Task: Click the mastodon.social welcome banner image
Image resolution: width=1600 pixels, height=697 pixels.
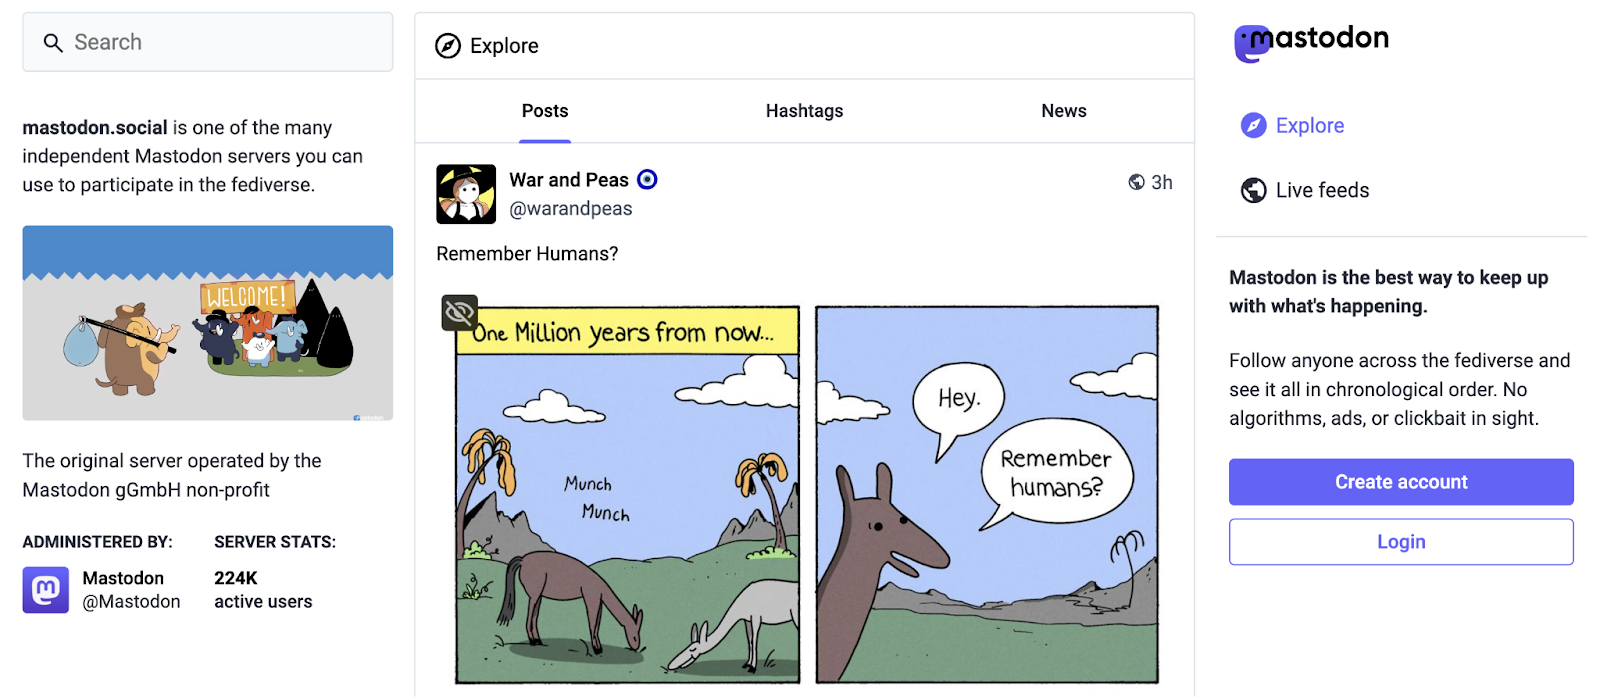Action: point(207,323)
